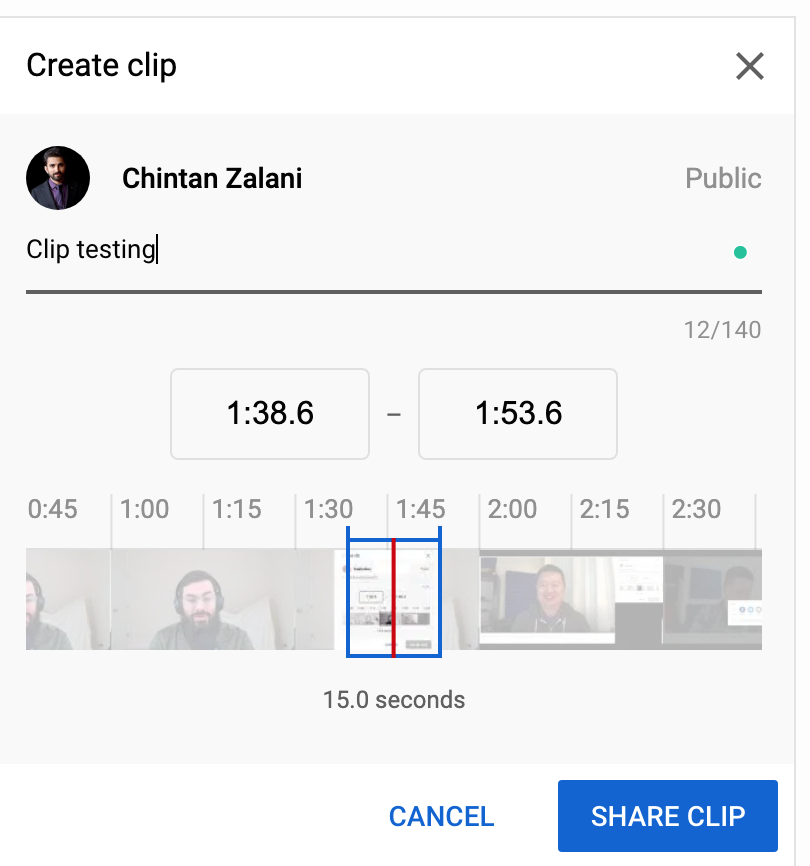810x866 pixels.
Task: Click the green status dot indicator
Action: pyautogui.click(x=740, y=252)
